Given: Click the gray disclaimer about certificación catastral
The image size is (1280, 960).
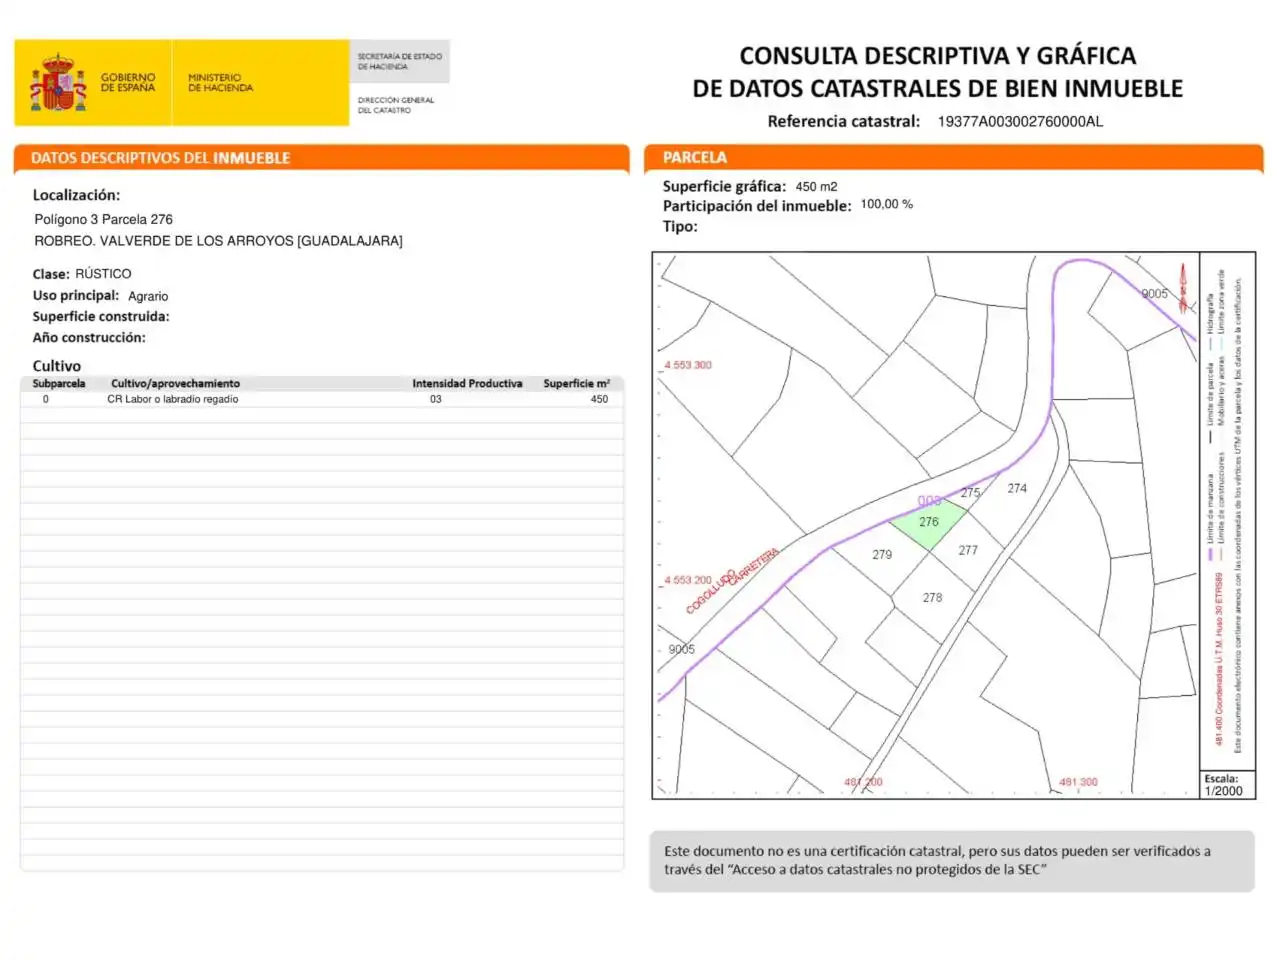Looking at the screenshot, I should click(952, 861).
